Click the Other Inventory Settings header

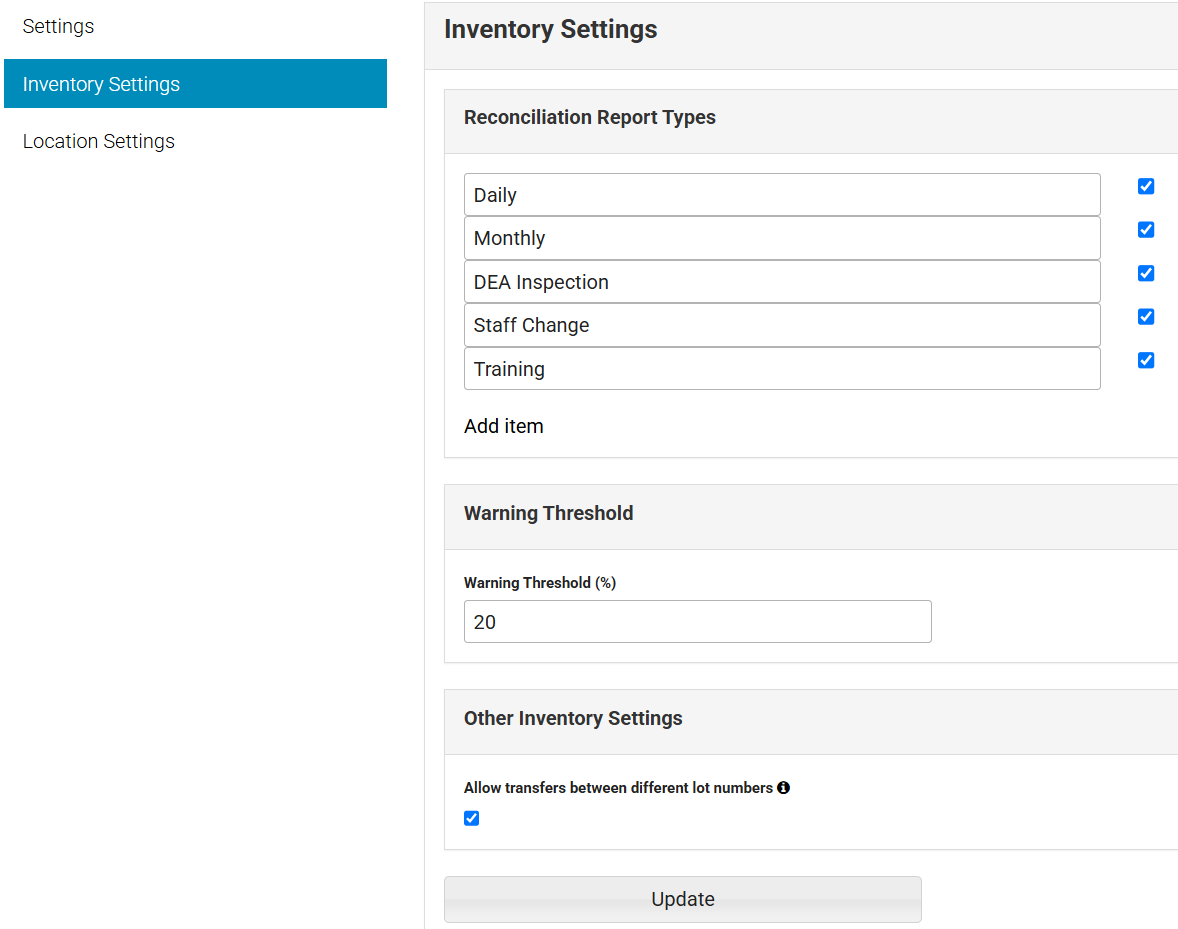573,718
